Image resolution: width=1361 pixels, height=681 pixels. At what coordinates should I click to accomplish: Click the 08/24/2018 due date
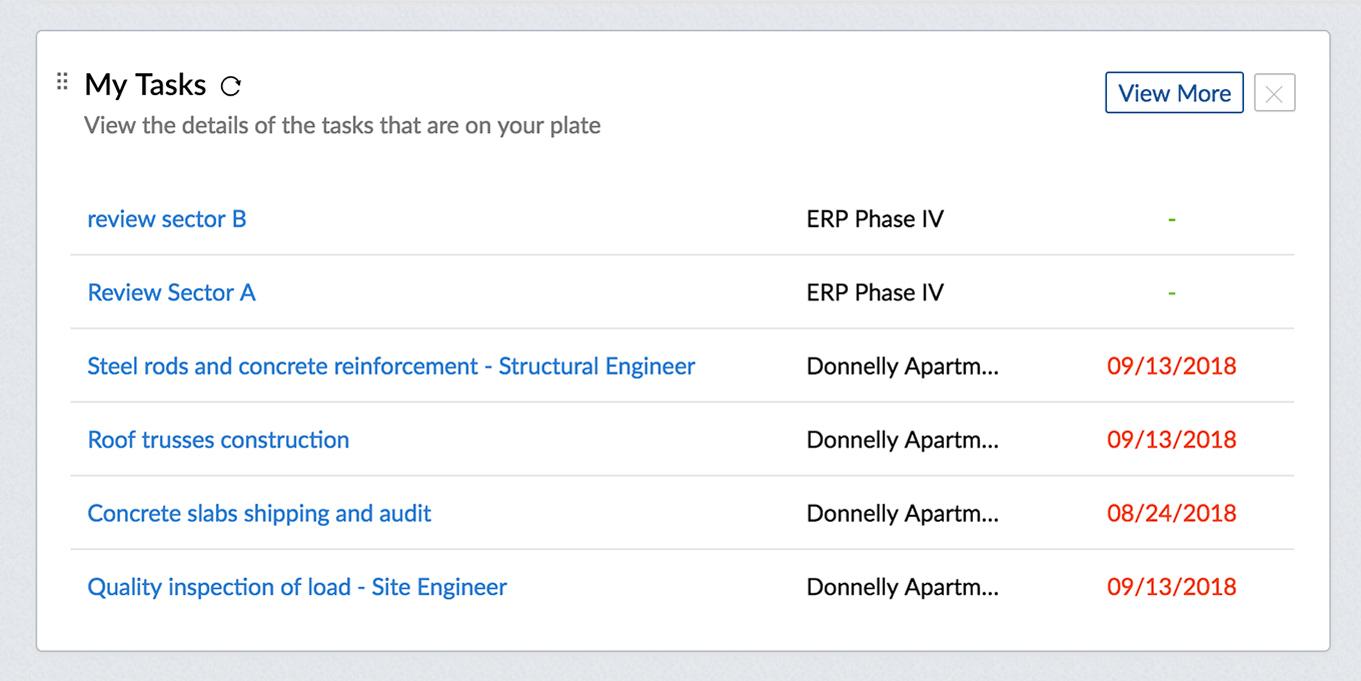click(1171, 514)
